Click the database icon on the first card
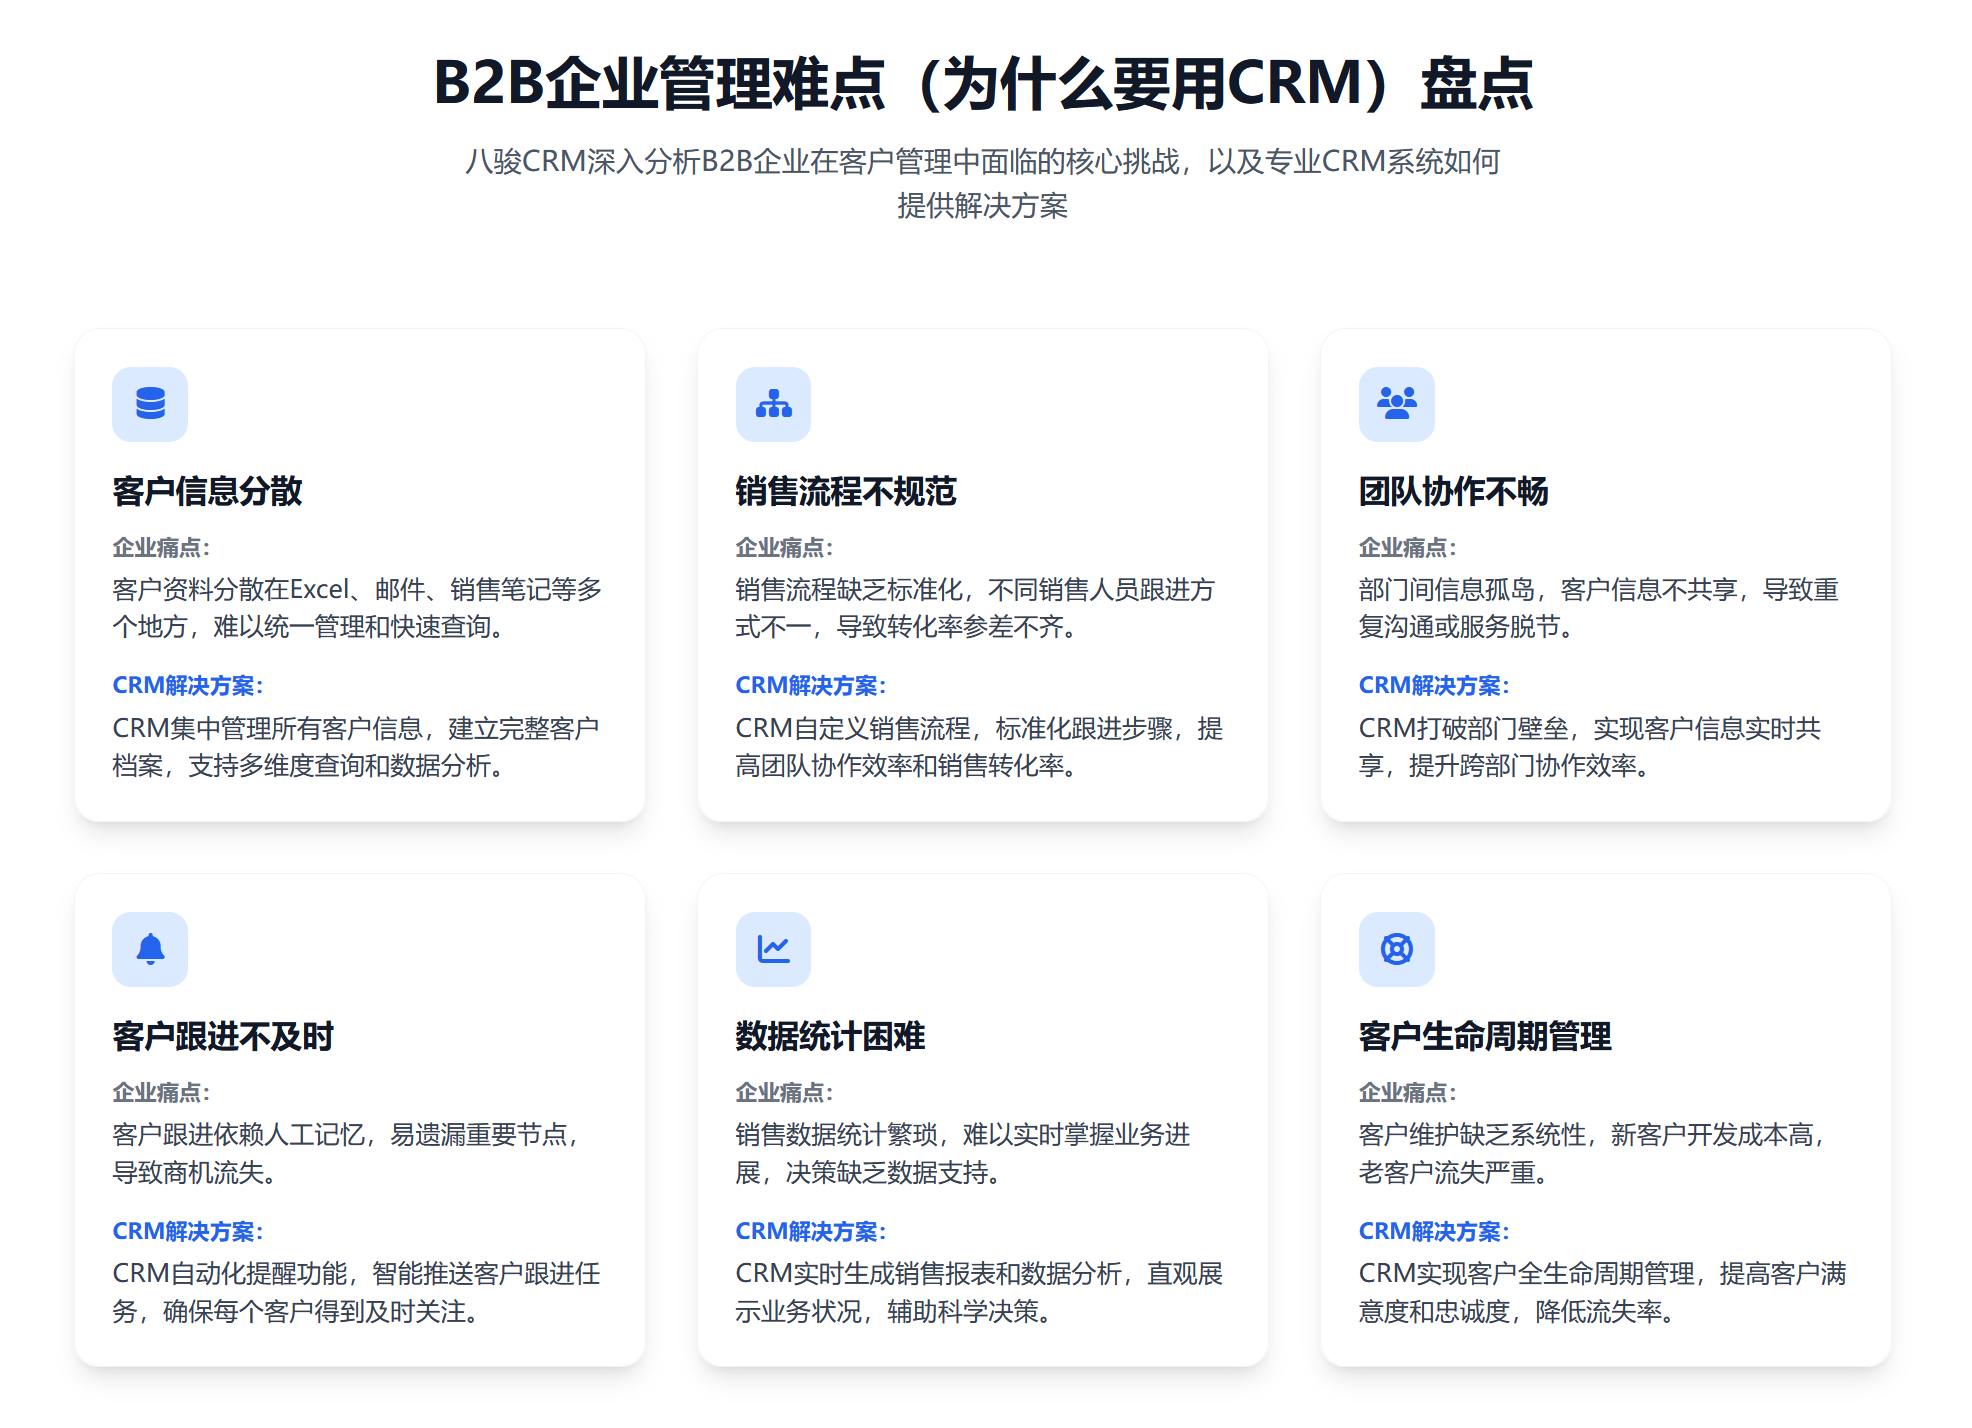 click(x=150, y=404)
